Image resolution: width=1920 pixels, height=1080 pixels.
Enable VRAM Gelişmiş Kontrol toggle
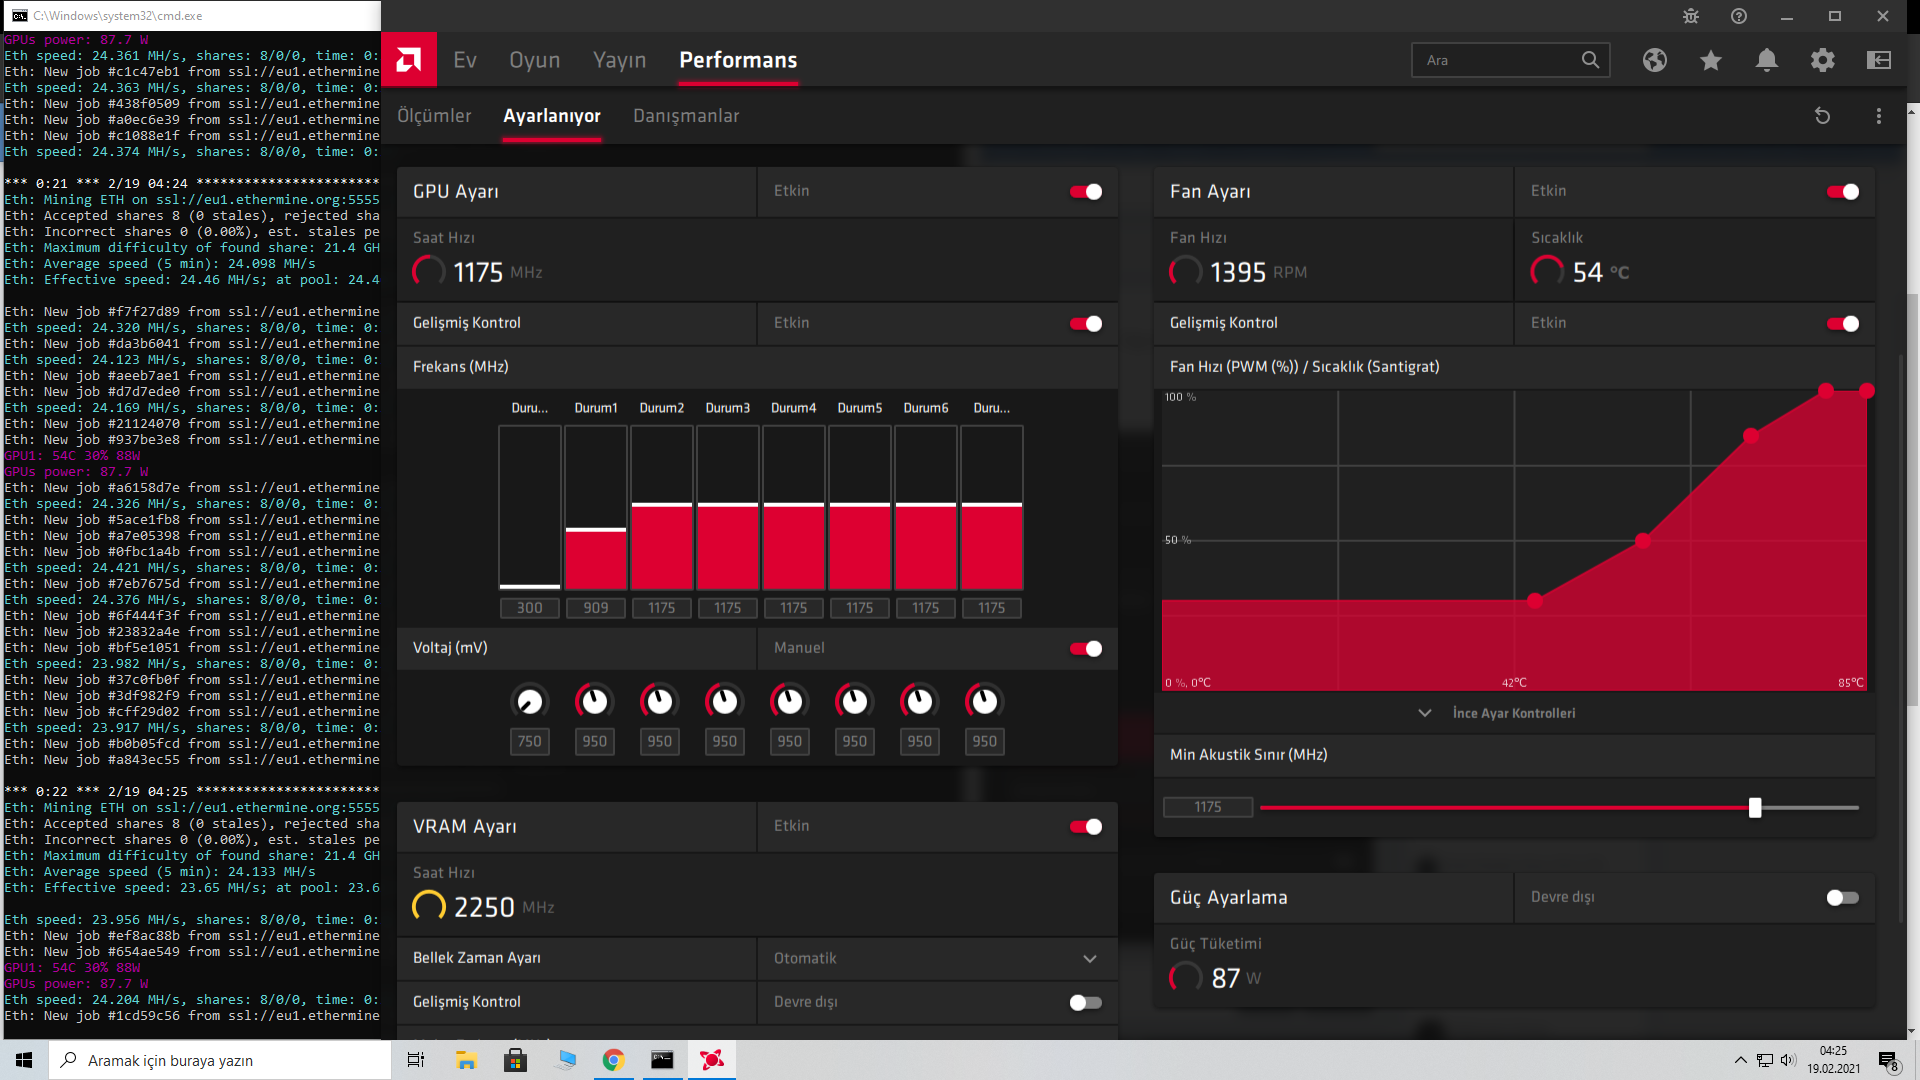pos(1086,1003)
